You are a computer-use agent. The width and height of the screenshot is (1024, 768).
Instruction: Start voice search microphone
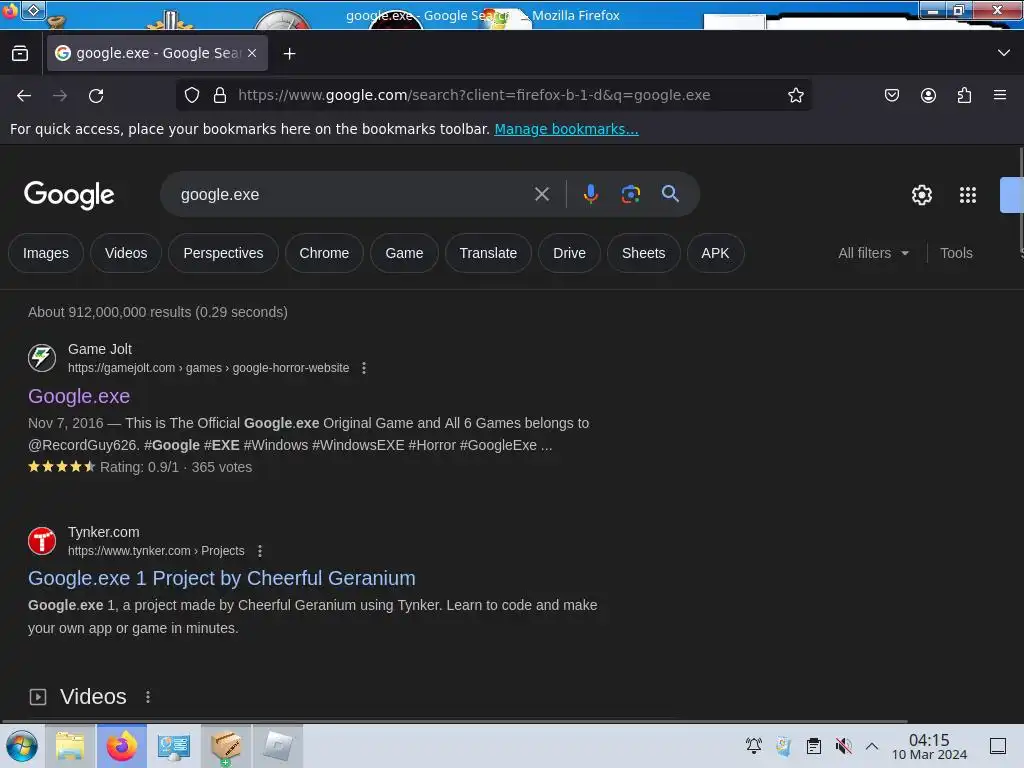[x=591, y=194]
